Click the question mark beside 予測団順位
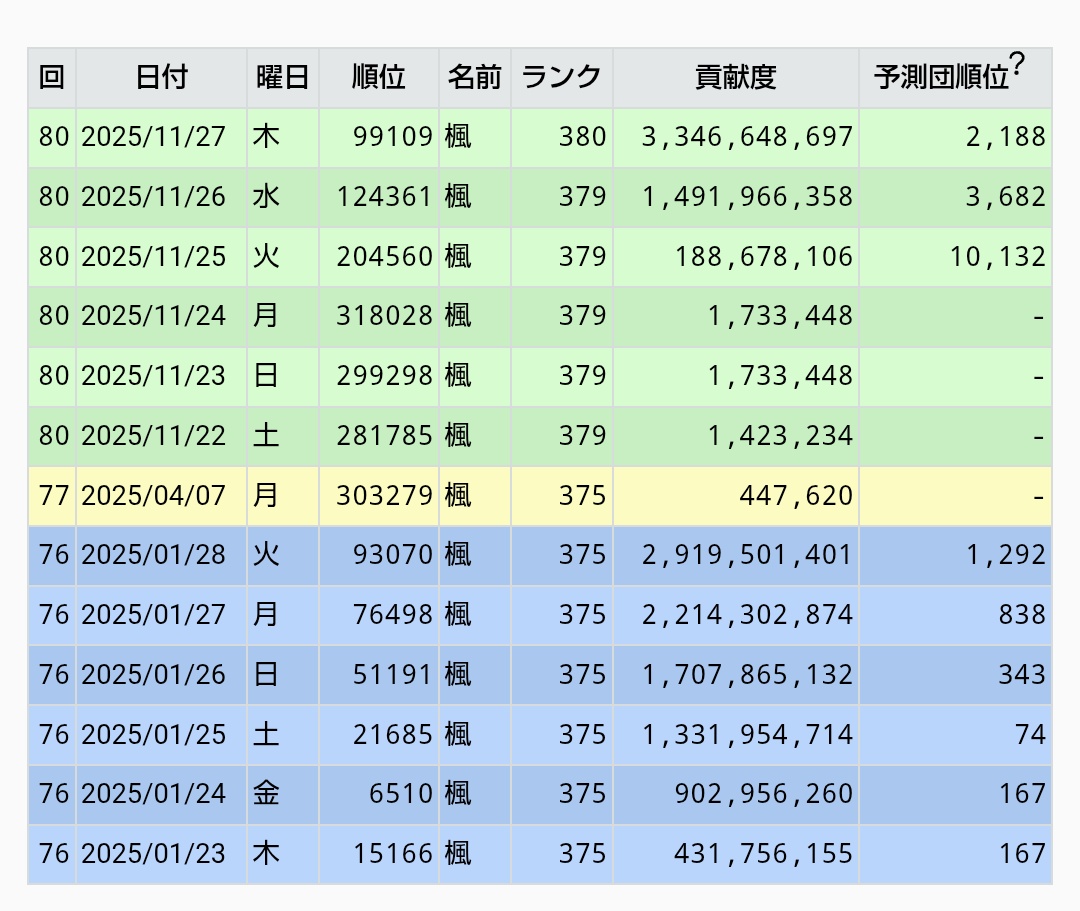 click(1017, 64)
